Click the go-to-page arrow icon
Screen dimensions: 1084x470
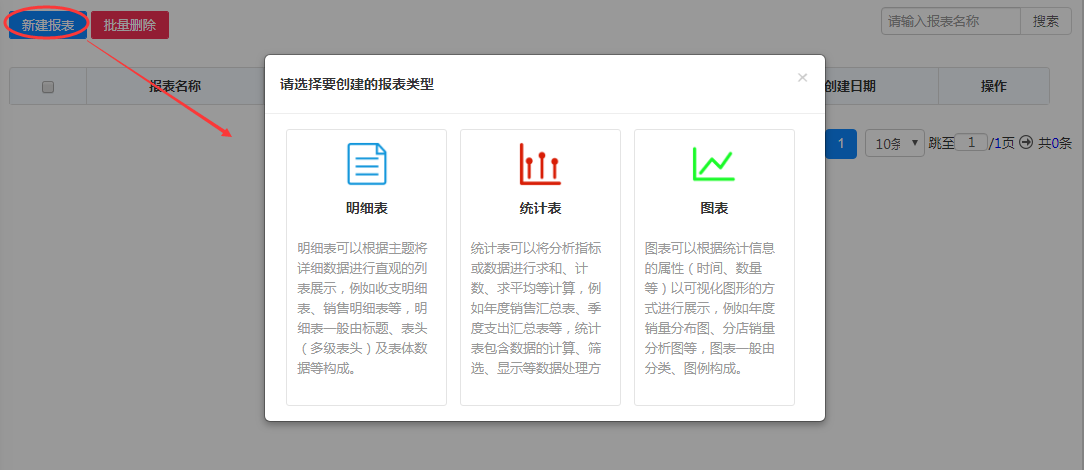pyautogui.click(x=1025, y=143)
